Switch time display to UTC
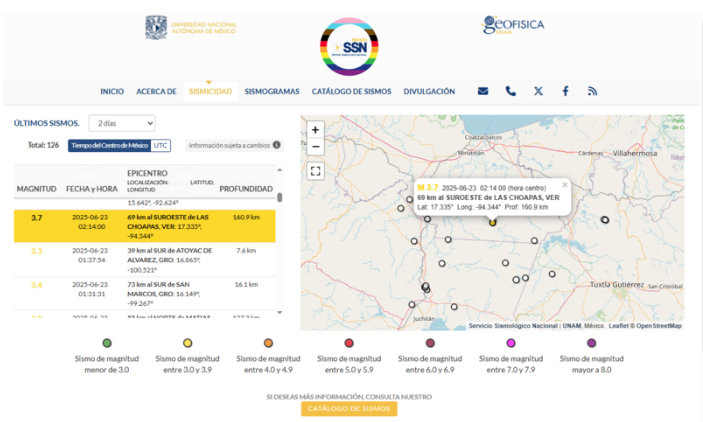 pos(161,145)
